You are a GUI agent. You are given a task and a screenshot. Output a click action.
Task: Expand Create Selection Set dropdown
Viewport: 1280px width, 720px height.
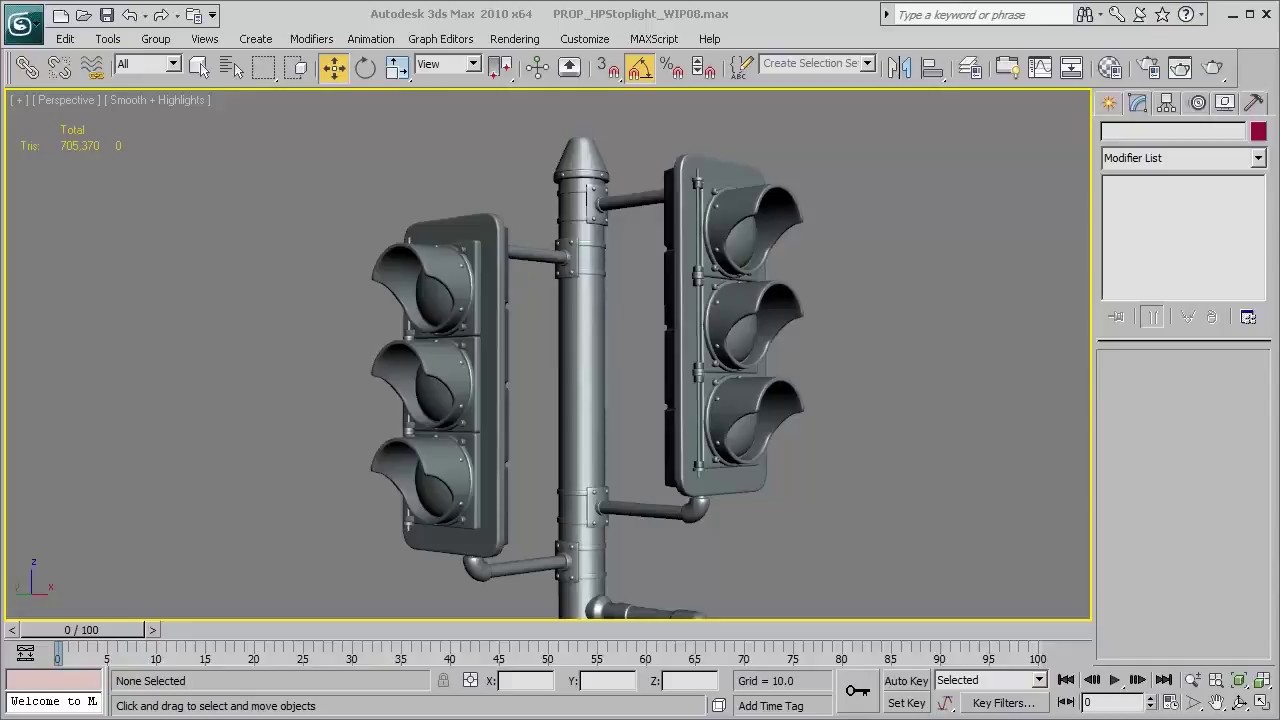[867, 63]
